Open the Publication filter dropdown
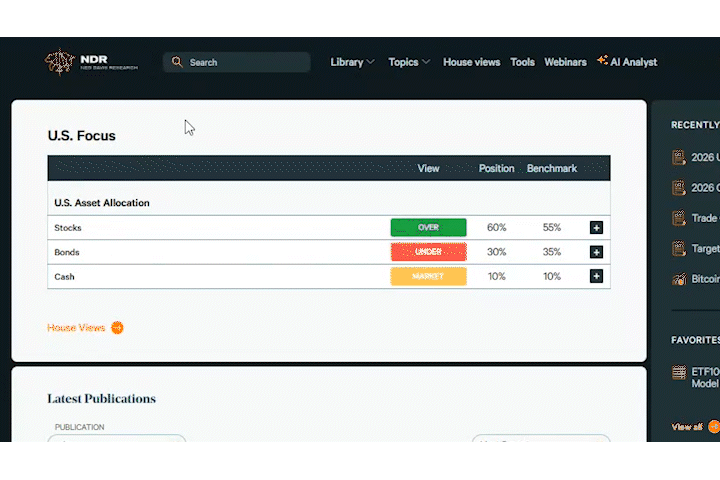Viewport: 720px width, 480px height. [x=119, y=438]
